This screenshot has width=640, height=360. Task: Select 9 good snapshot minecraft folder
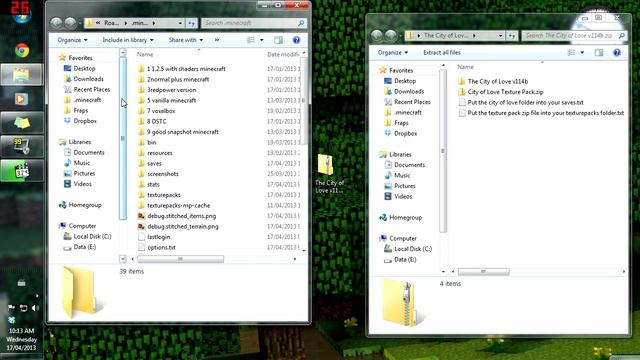point(182,132)
